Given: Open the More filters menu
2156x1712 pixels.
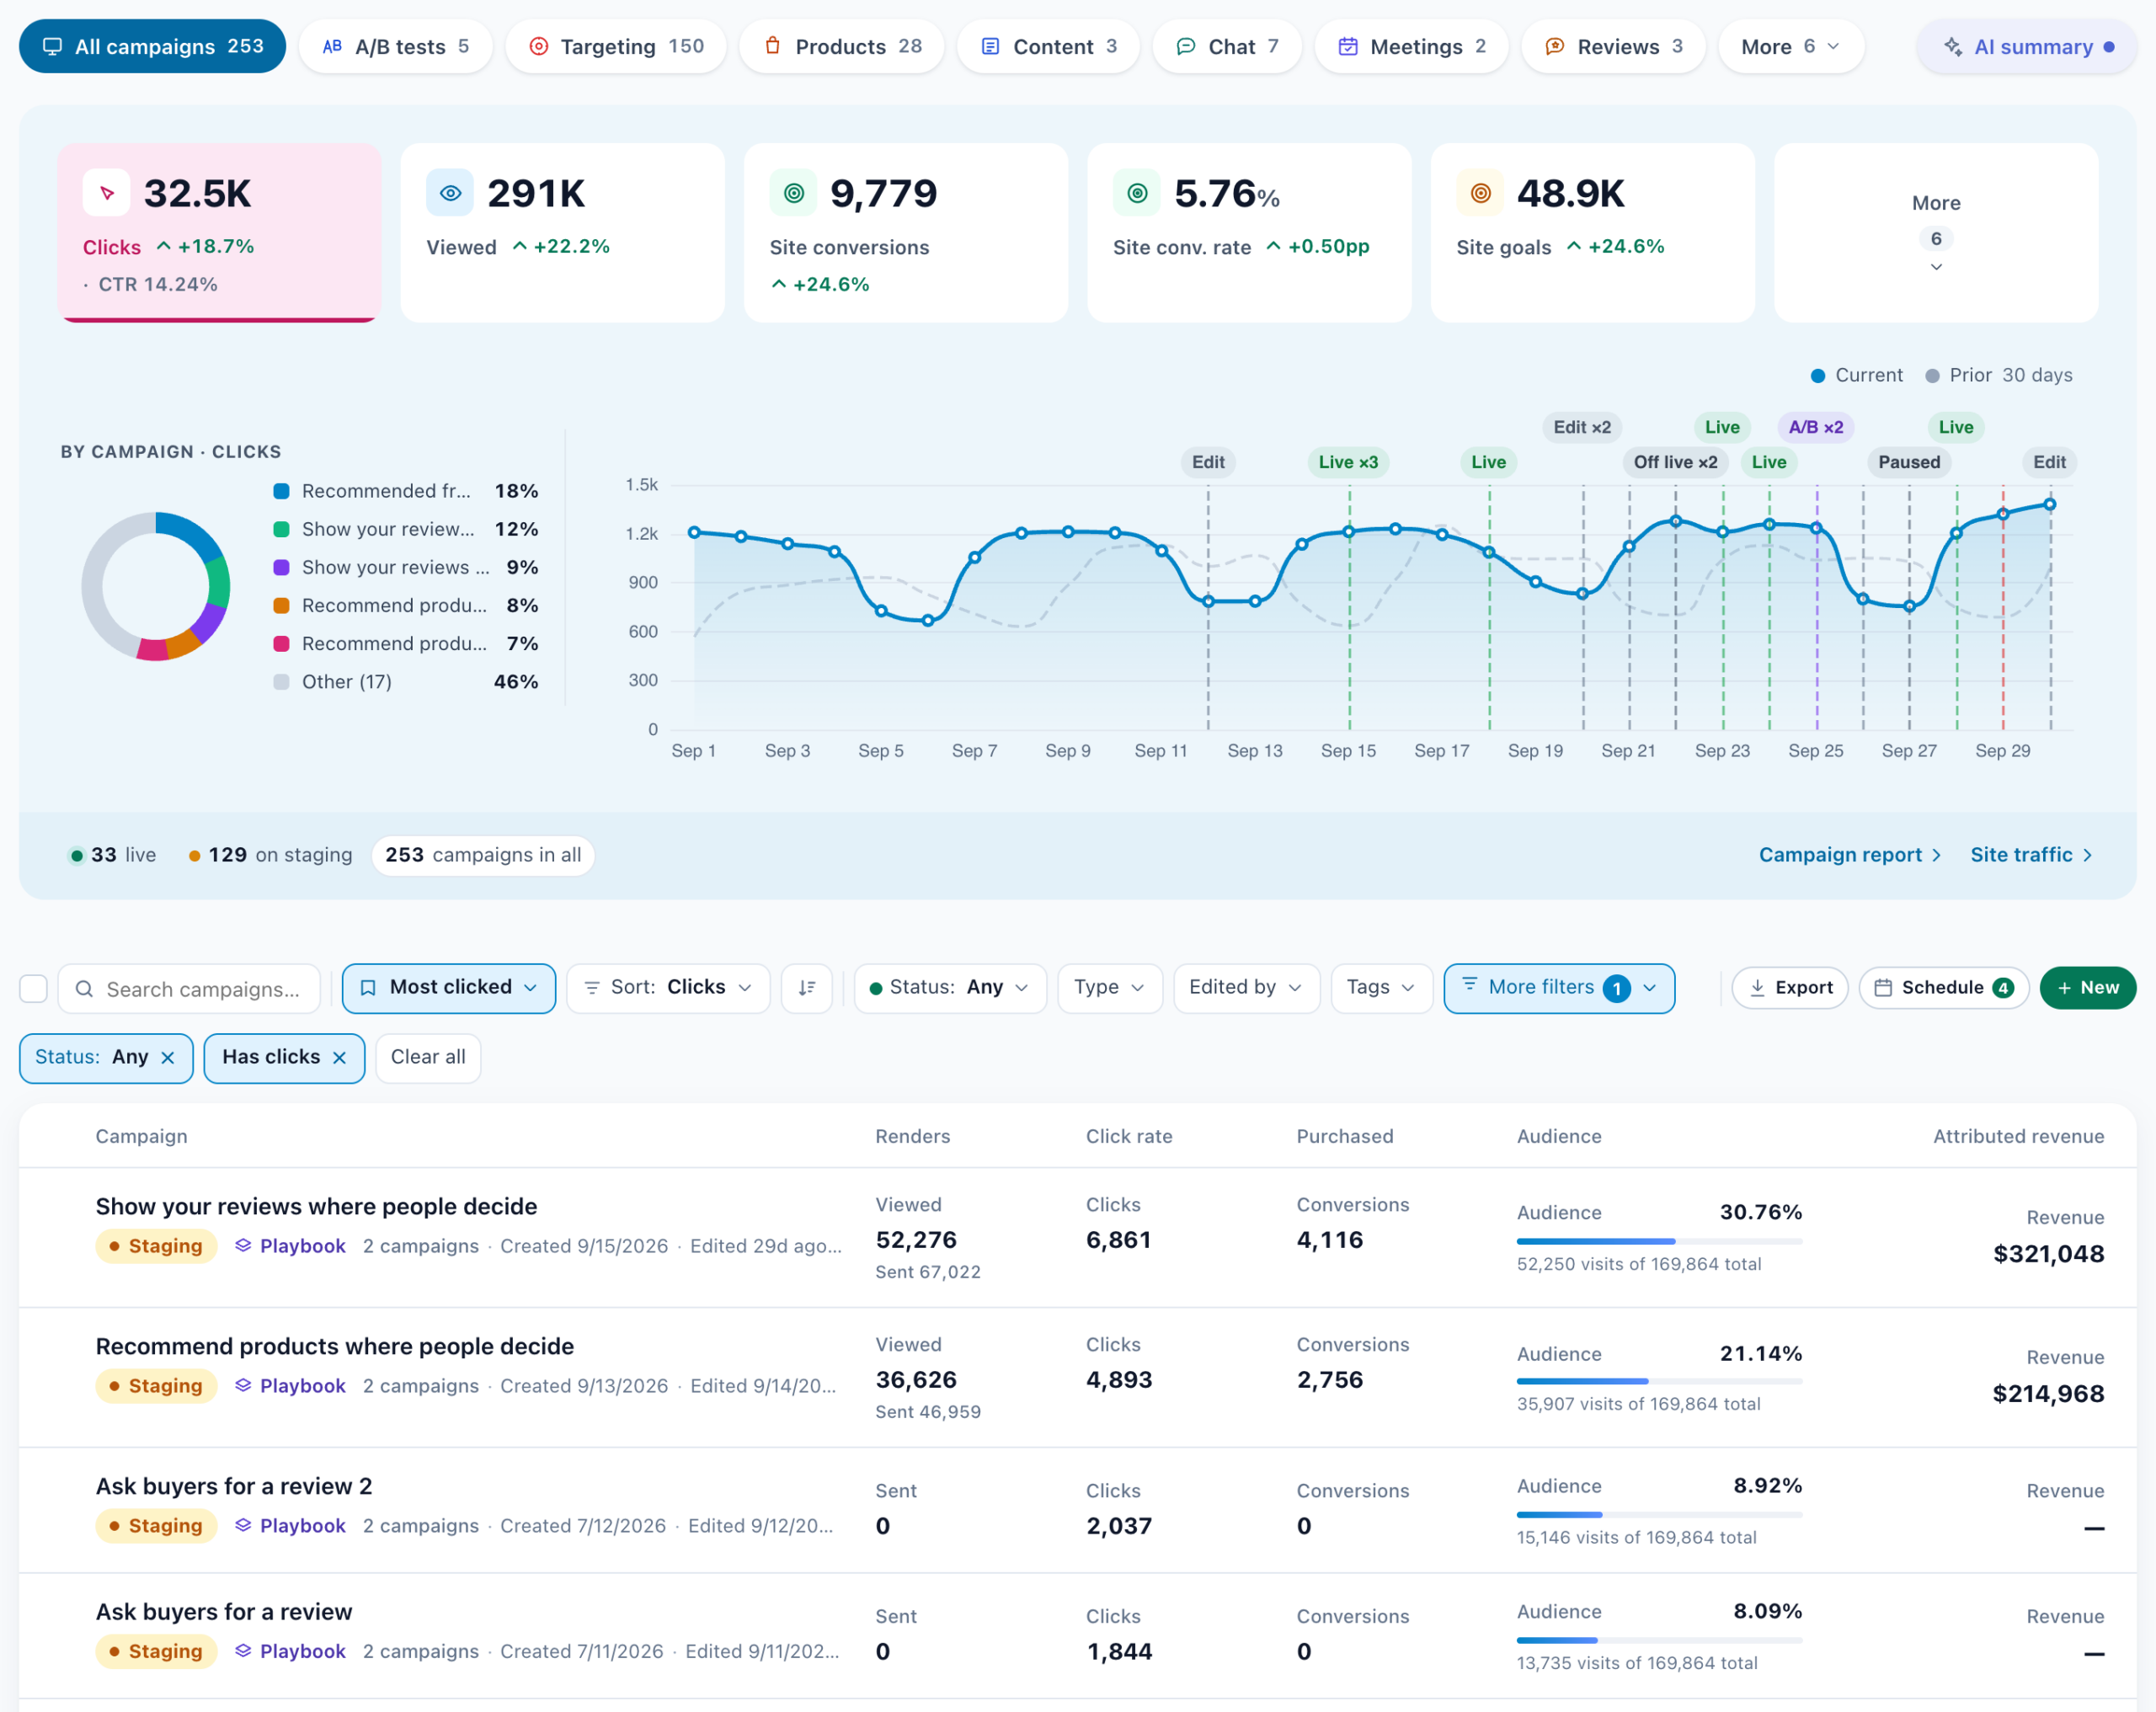Looking at the screenshot, I should [x=1559, y=988].
